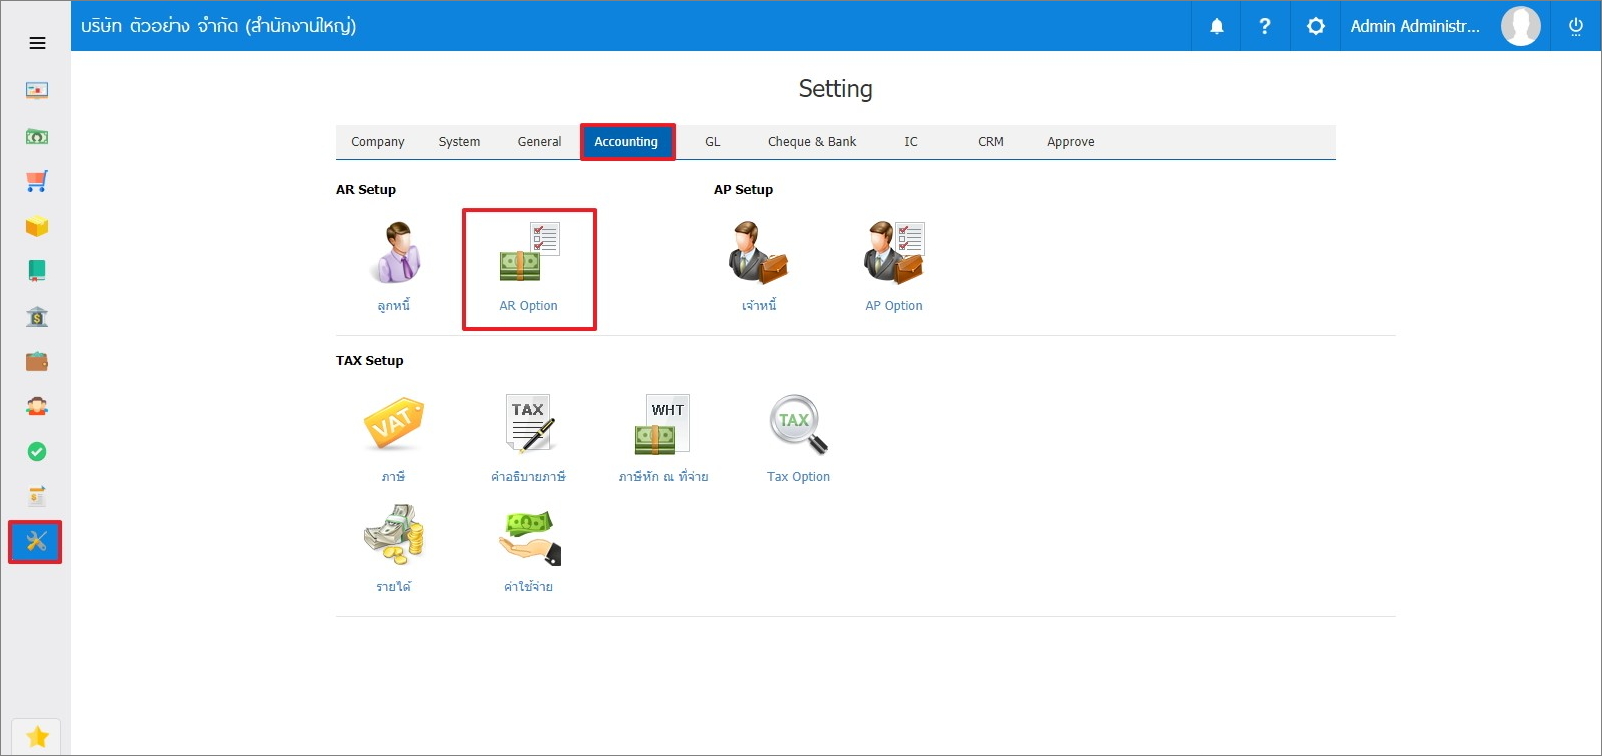Open the WHT ภาษีหัก ณ ที่จ่าย icon
This screenshot has width=1602, height=756.
(662, 424)
